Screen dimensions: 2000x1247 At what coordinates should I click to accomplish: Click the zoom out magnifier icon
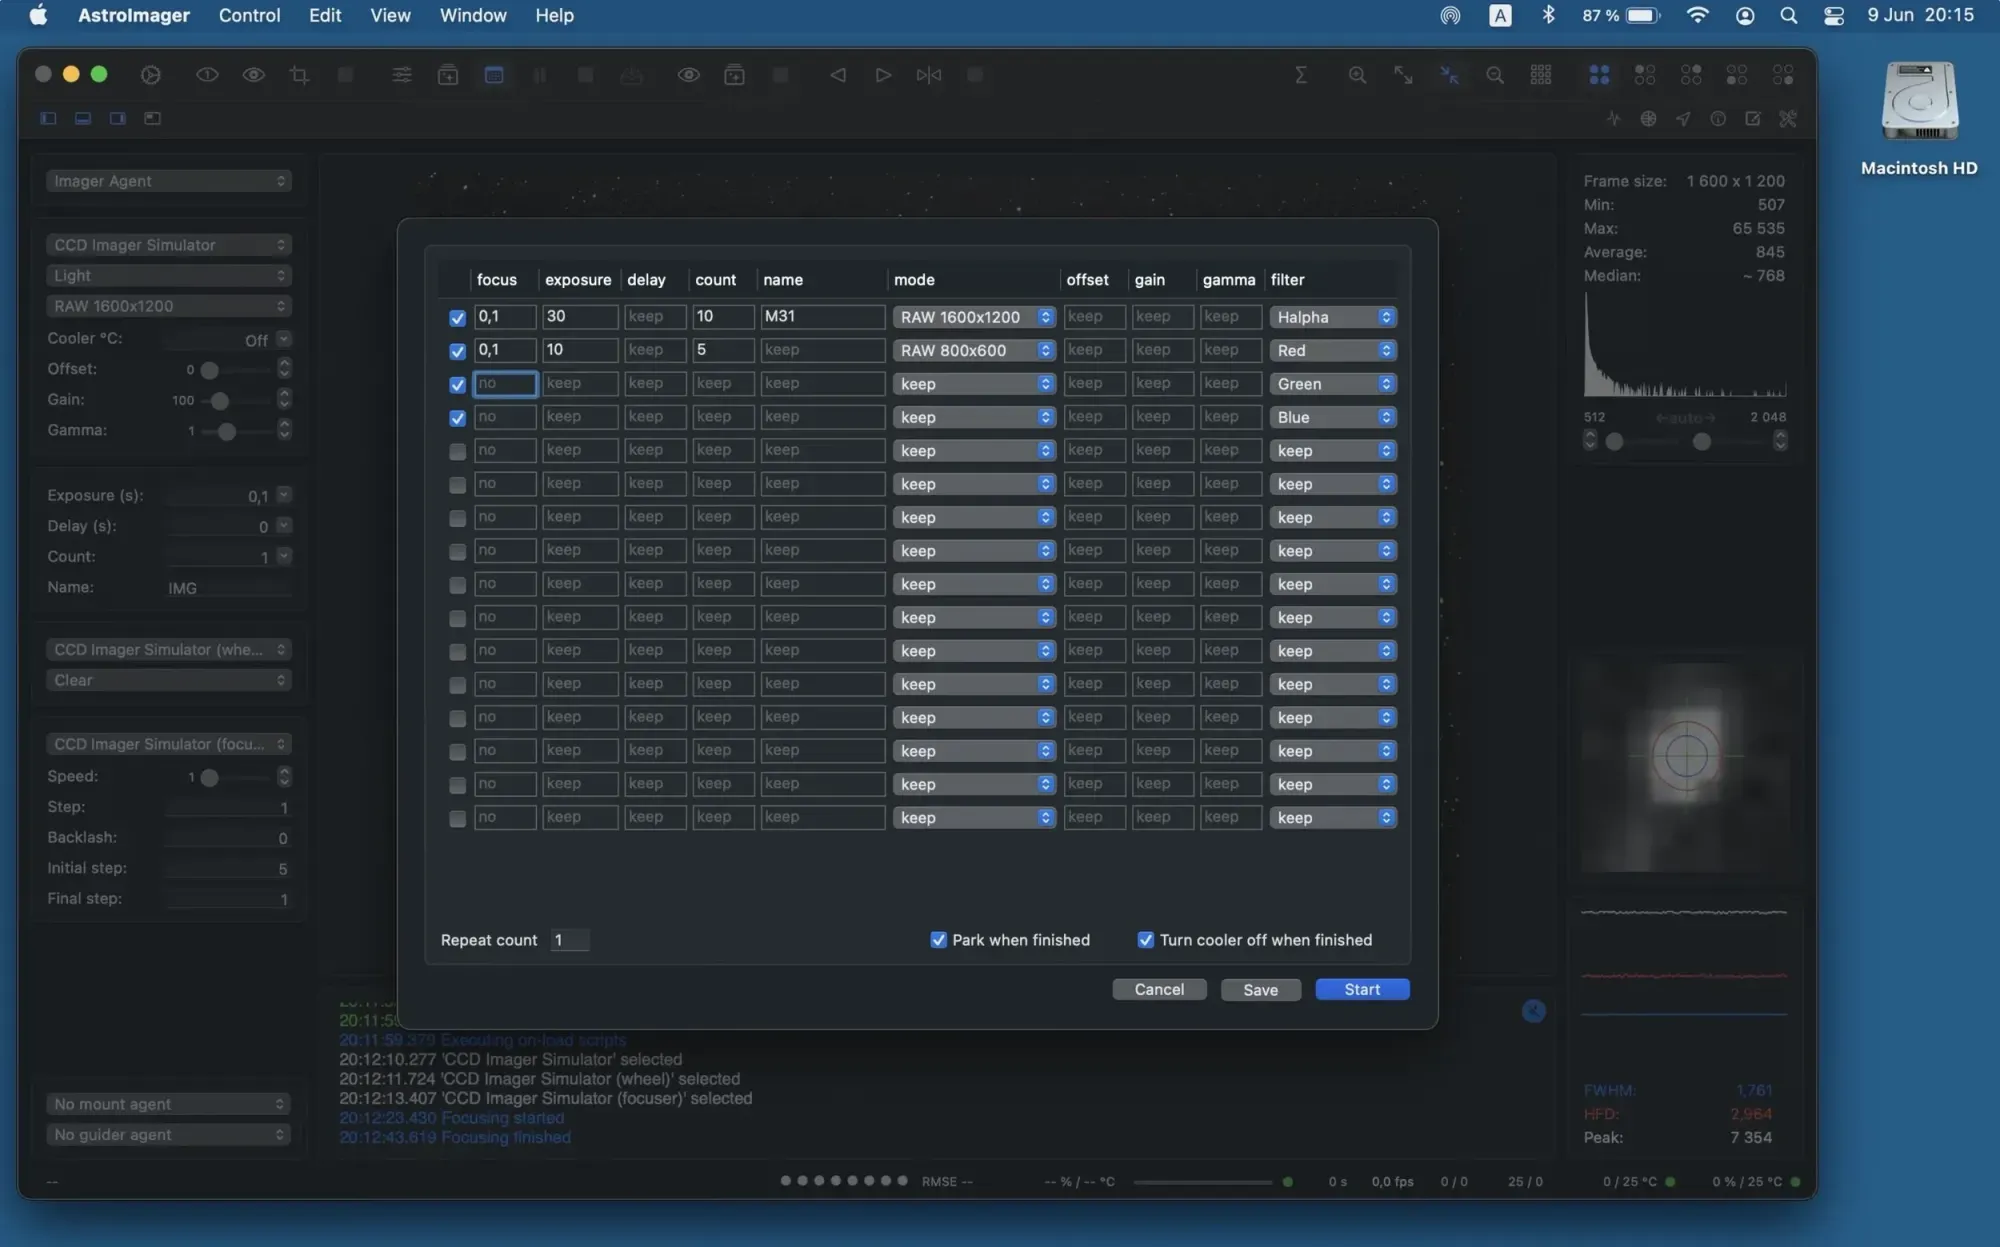pos(1495,75)
